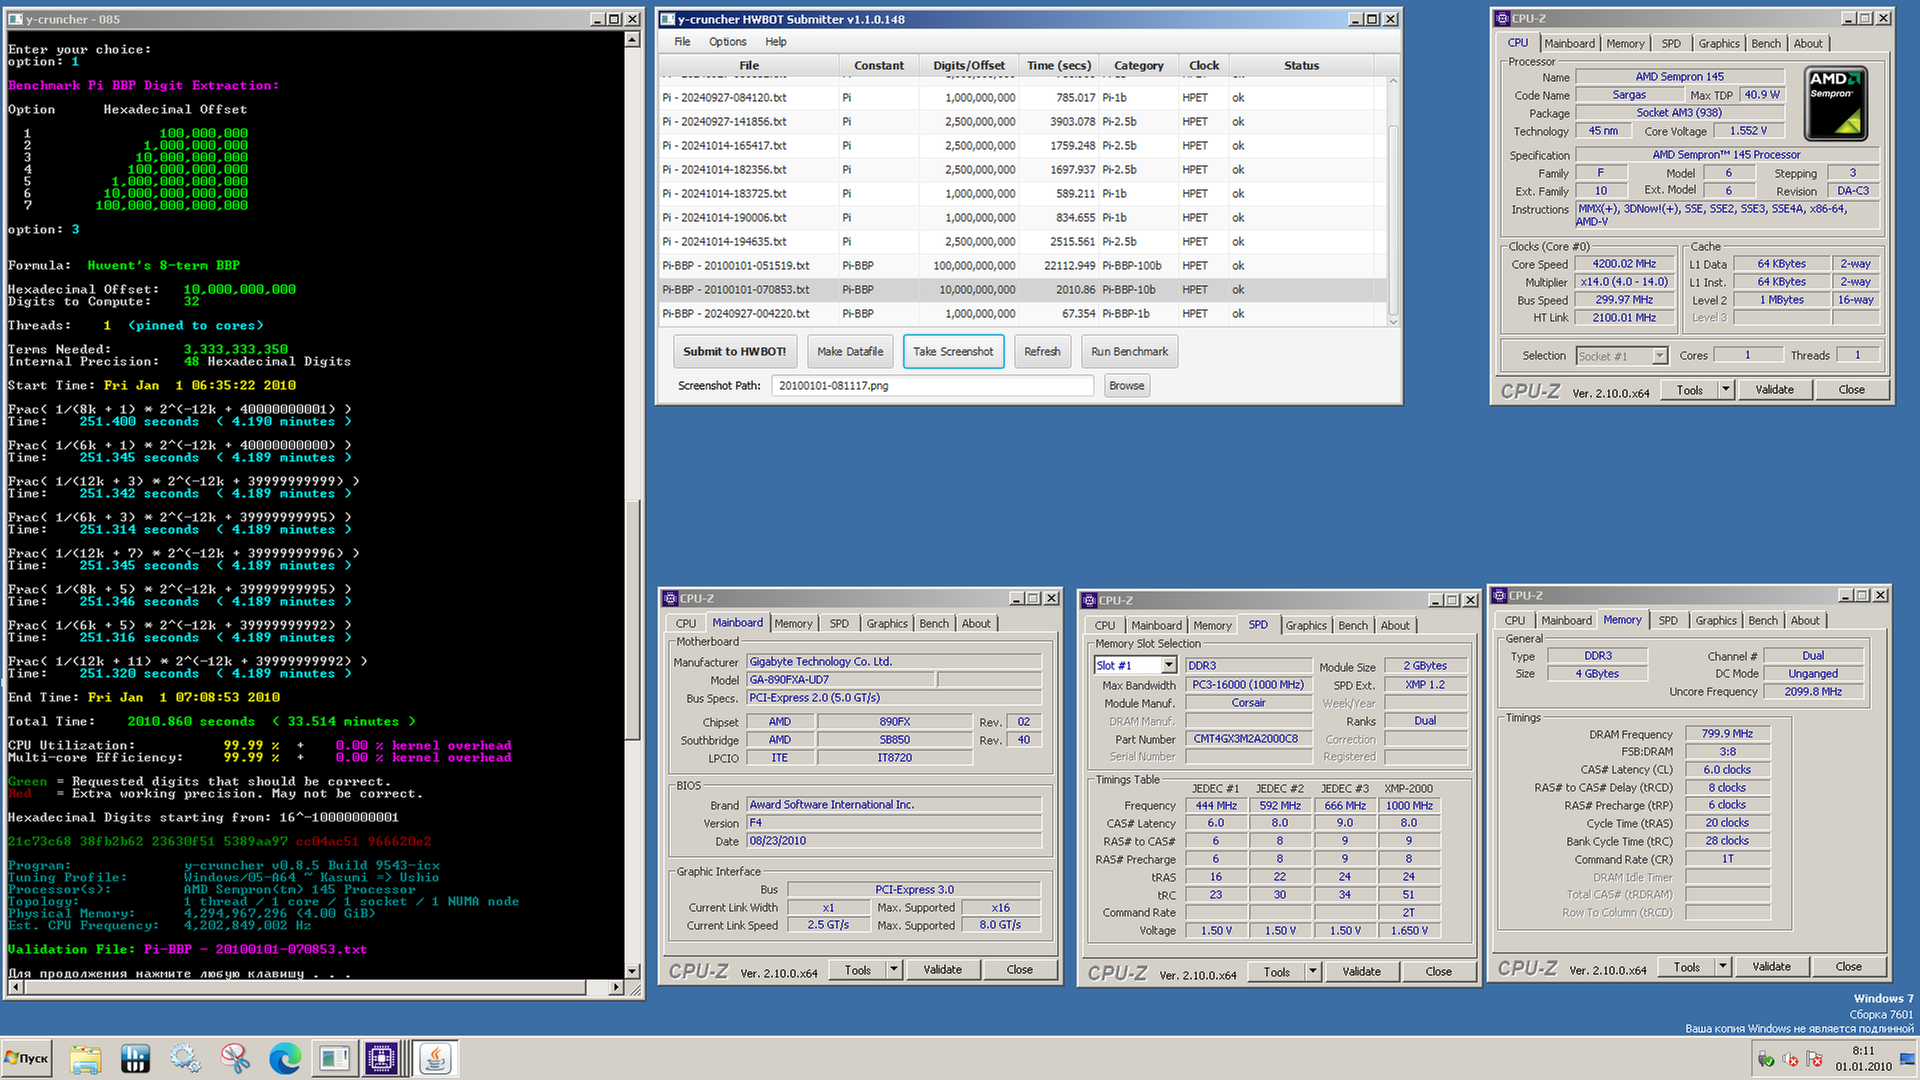
Task: Click DRAM Frequency value 799.9 MHz
Action: (1727, 734)
